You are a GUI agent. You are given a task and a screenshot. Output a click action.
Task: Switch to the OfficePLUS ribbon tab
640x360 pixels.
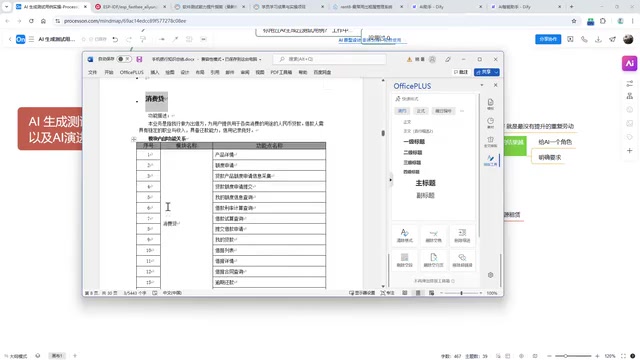pyautogui.click(x=131, y=72)
